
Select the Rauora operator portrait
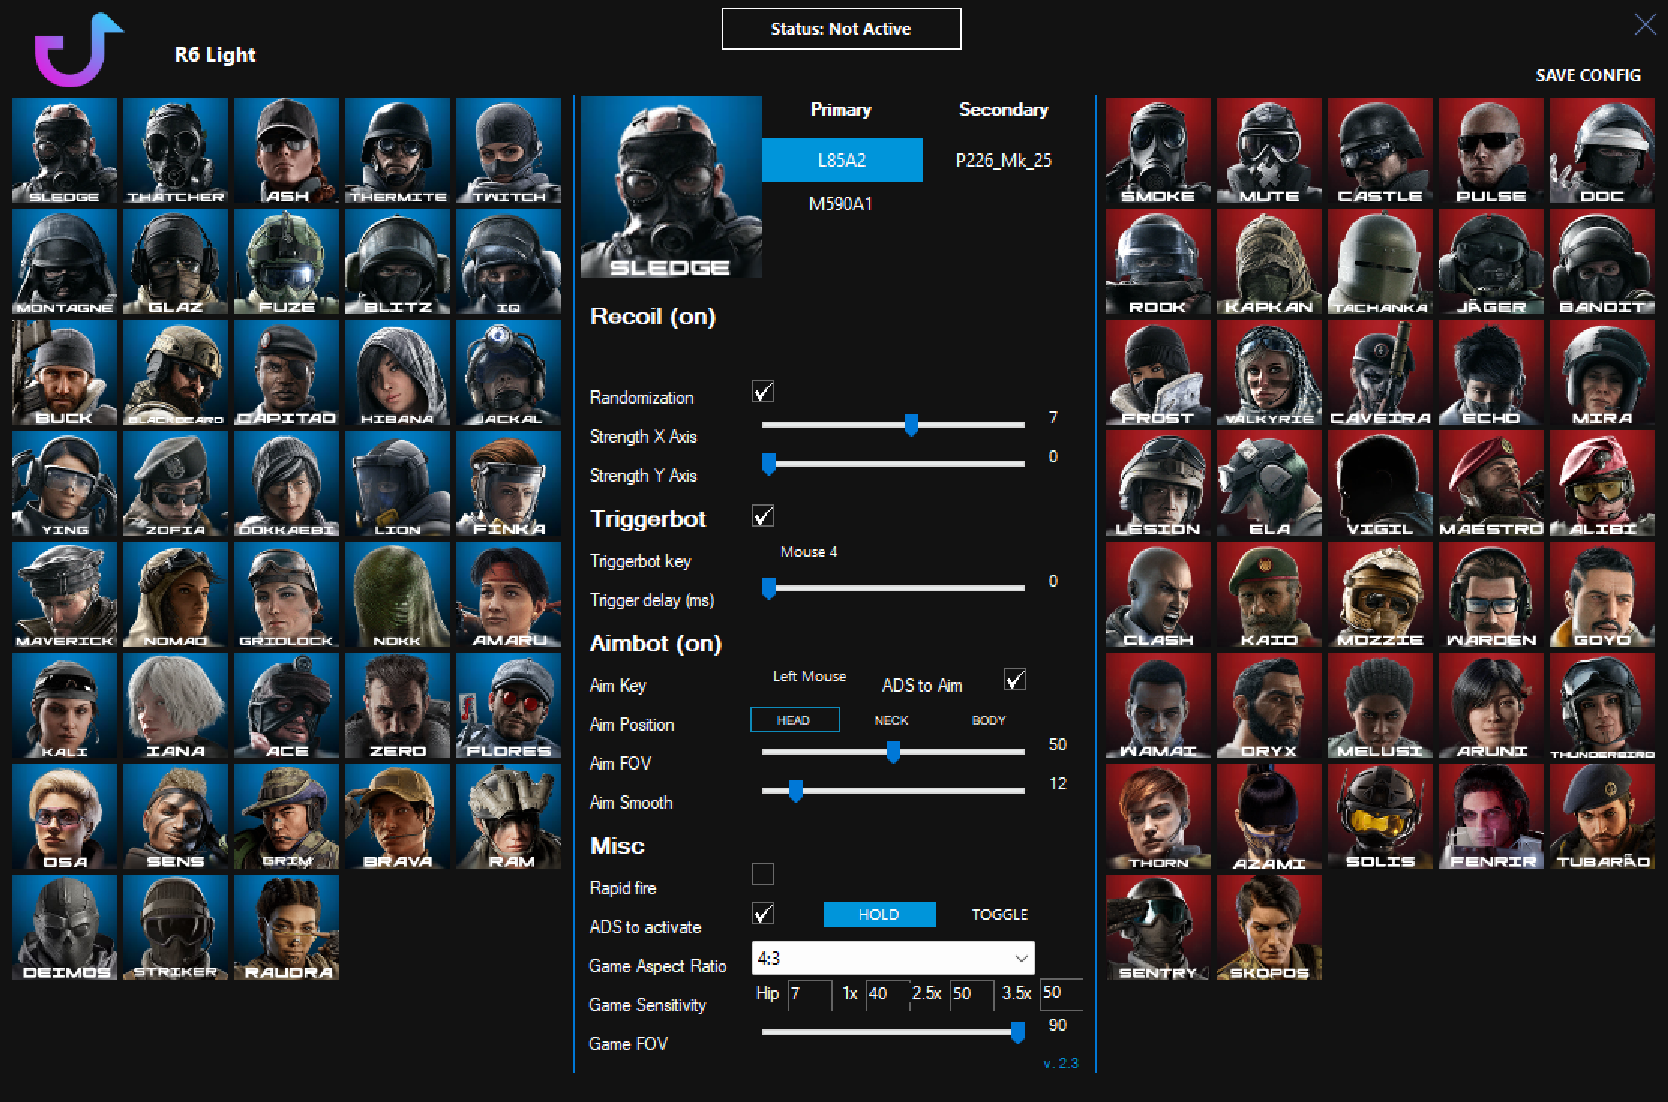point(286,928)
